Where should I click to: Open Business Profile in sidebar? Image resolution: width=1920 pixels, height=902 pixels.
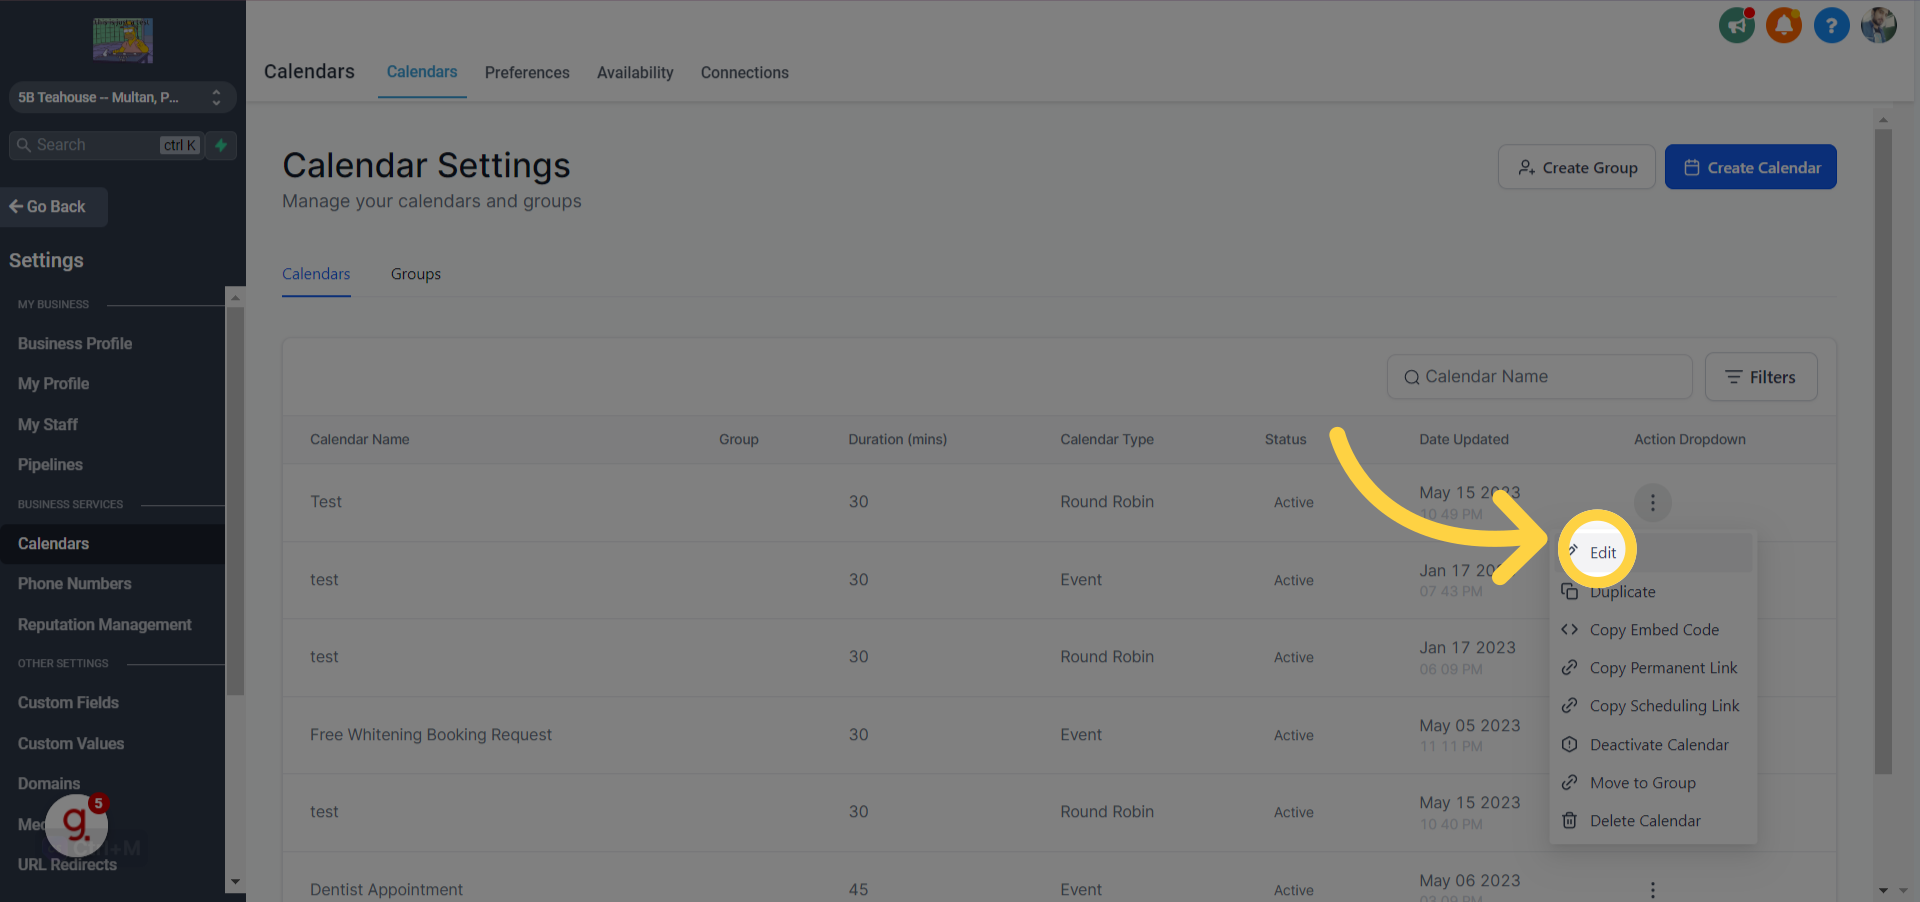pyautogui.click(x=75, y=344)
